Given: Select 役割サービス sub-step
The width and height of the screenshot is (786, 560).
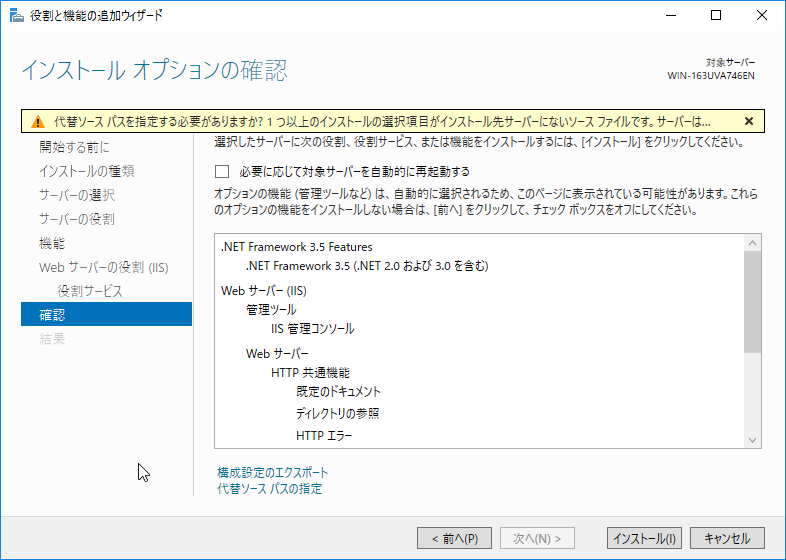Looking at the screenshot, I should click(x=90, y=291).
